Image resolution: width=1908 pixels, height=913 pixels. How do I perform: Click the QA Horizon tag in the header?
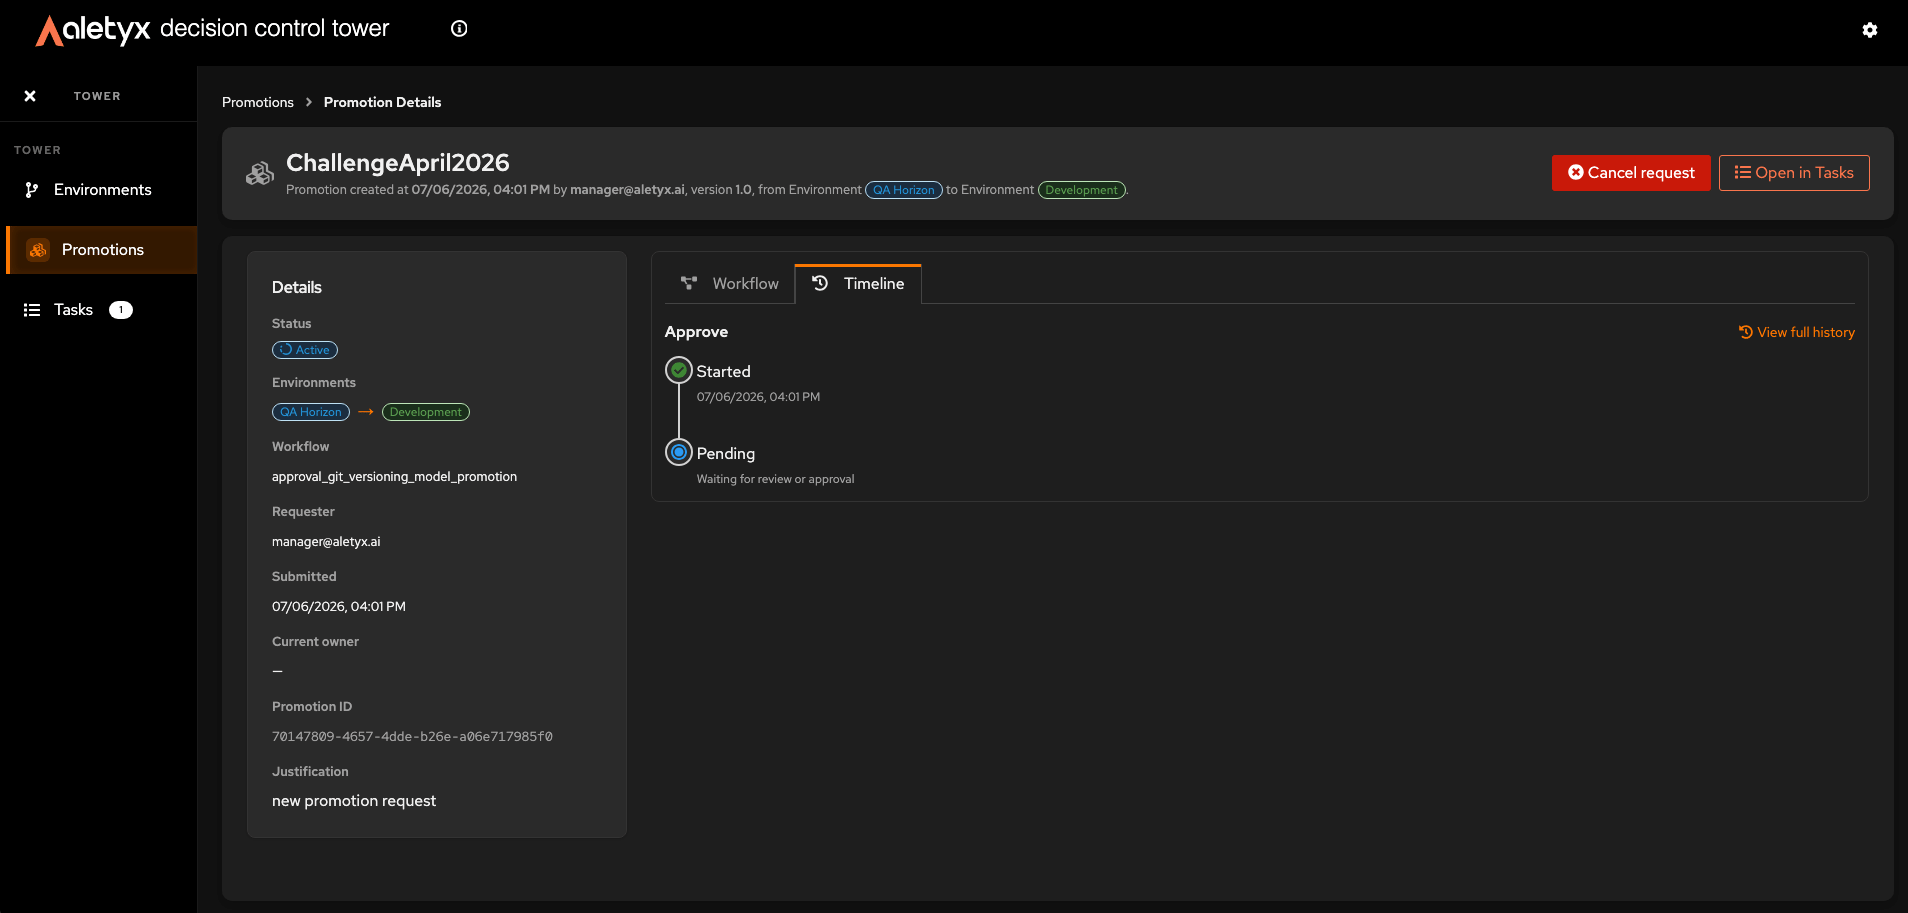(x=903, y=190)
